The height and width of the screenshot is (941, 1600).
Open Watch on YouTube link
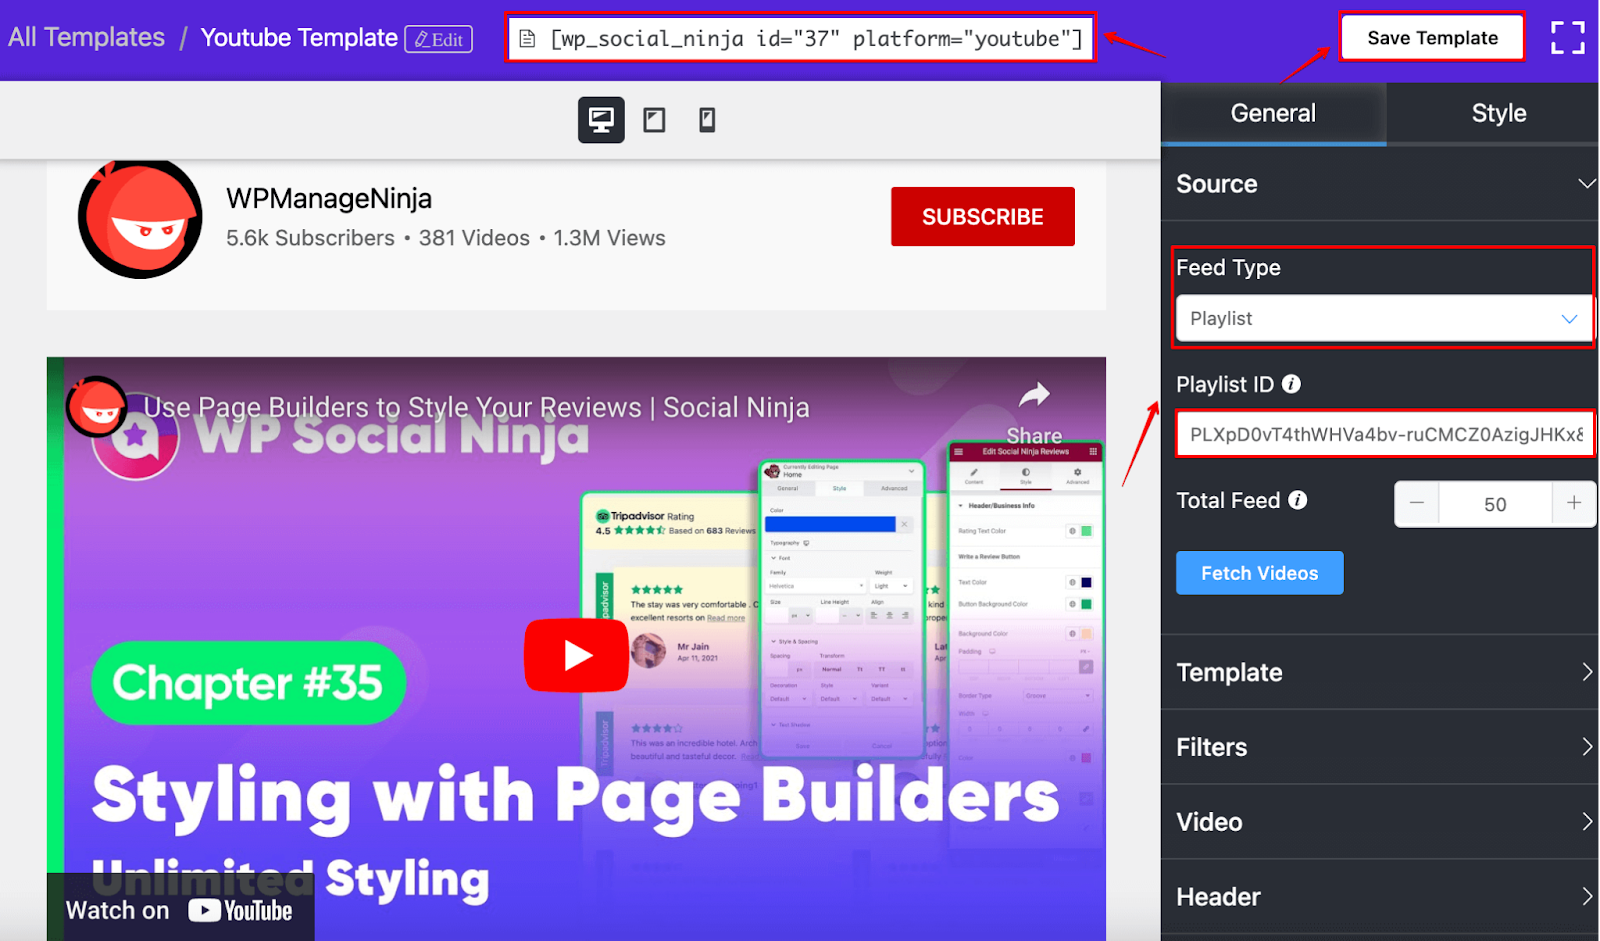(x=180, y=910)
